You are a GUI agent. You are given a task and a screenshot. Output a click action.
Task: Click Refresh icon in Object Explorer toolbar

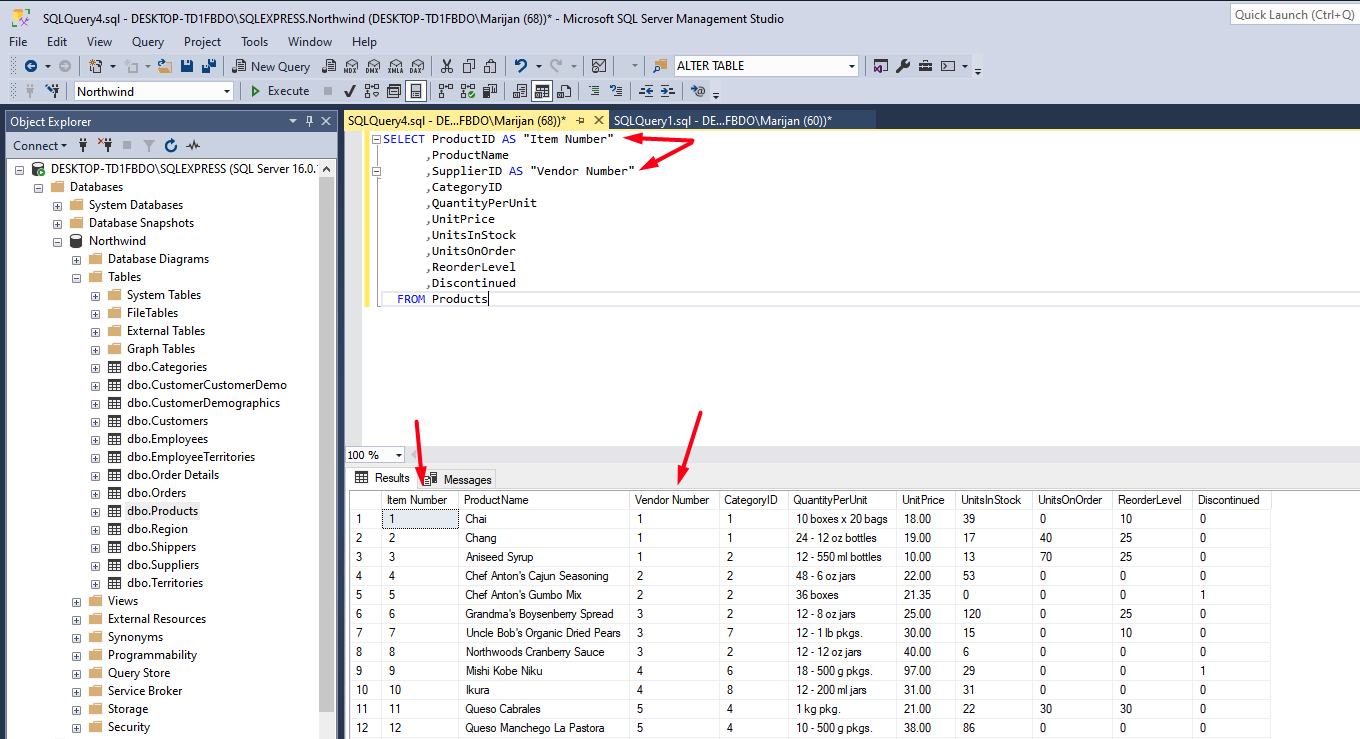tap(171, 145)
